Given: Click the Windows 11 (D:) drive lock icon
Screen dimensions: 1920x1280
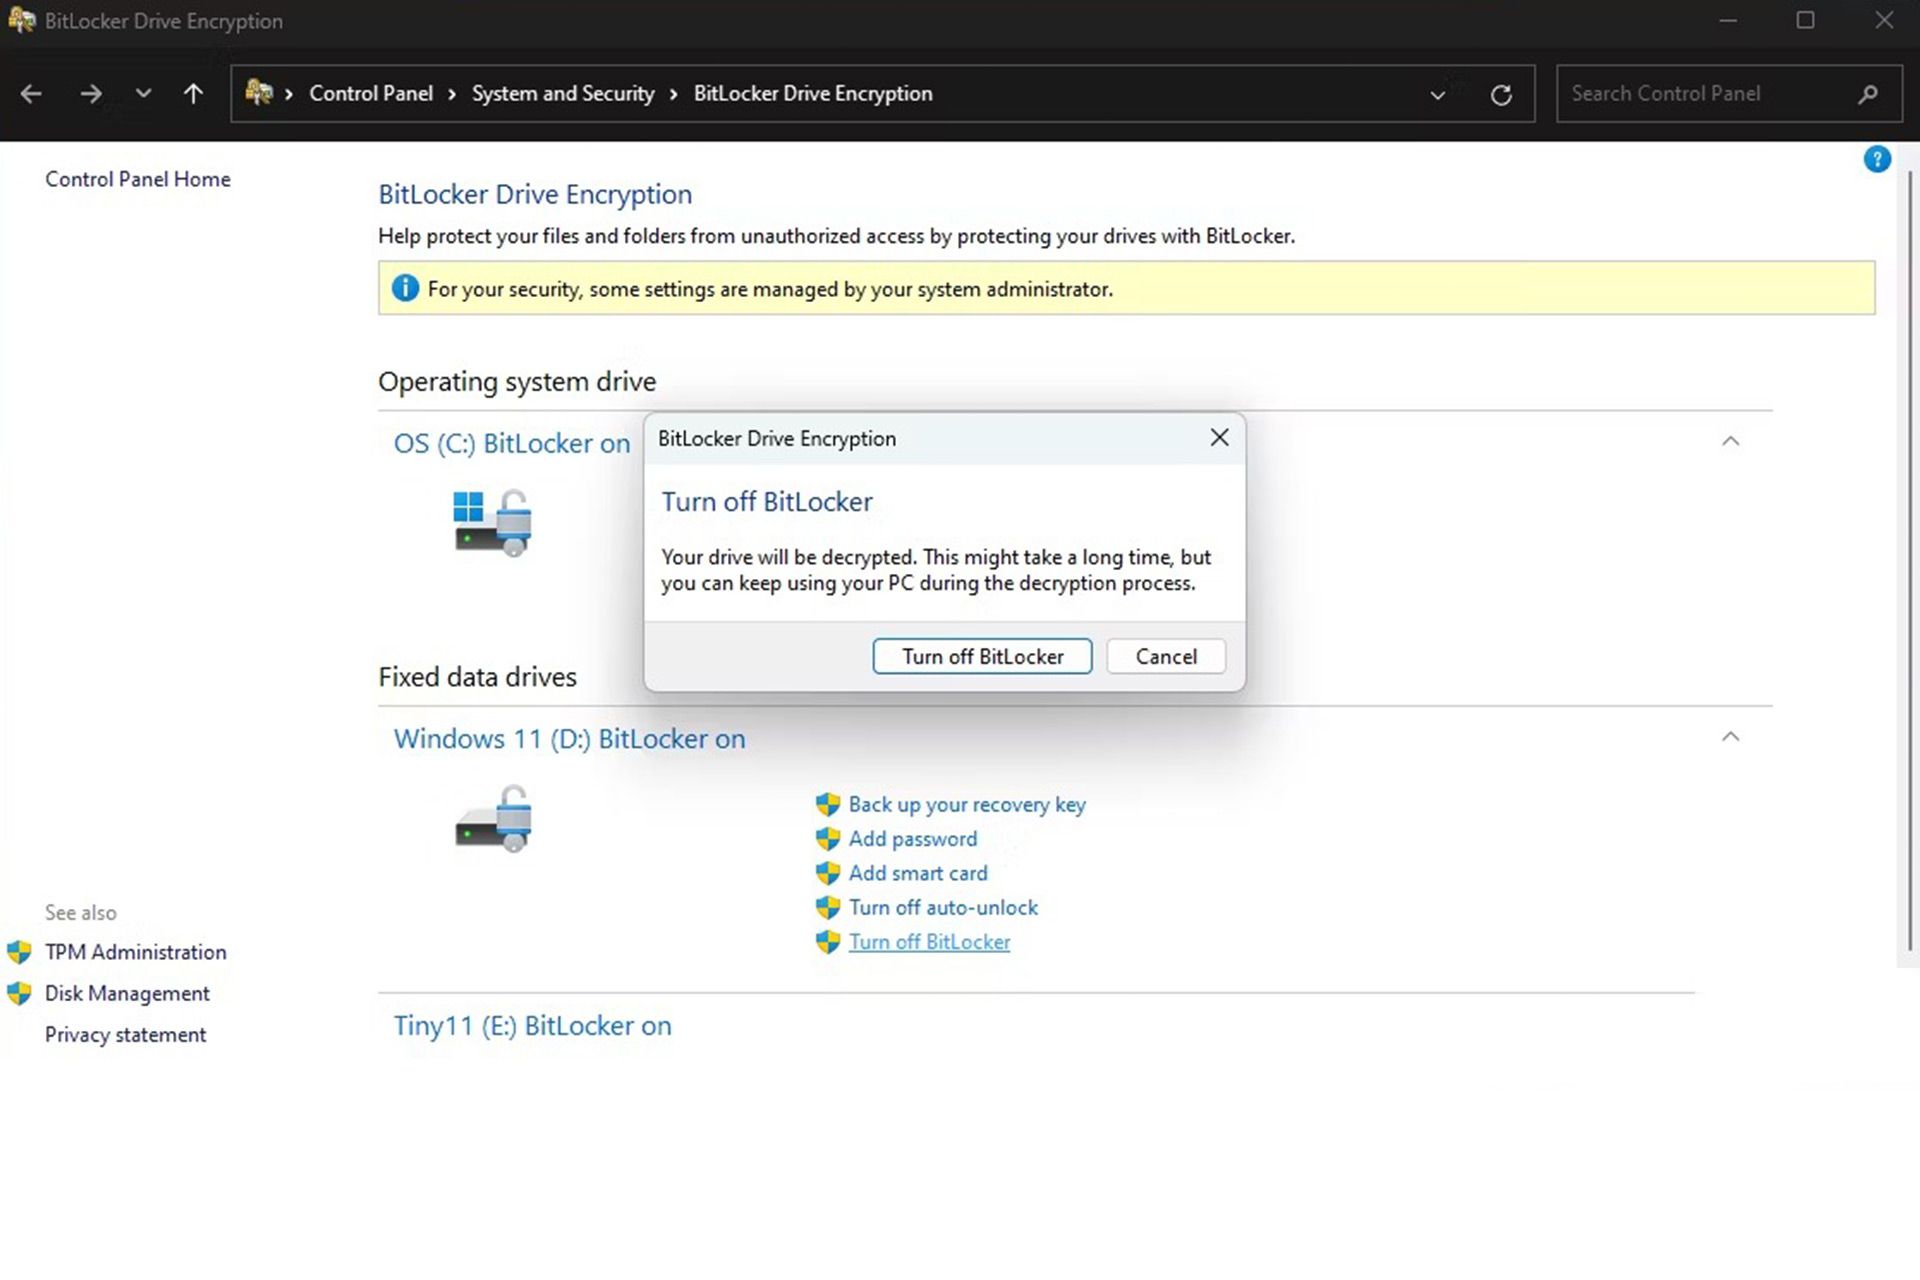Looking at the screenshot, I should point(493,818).
